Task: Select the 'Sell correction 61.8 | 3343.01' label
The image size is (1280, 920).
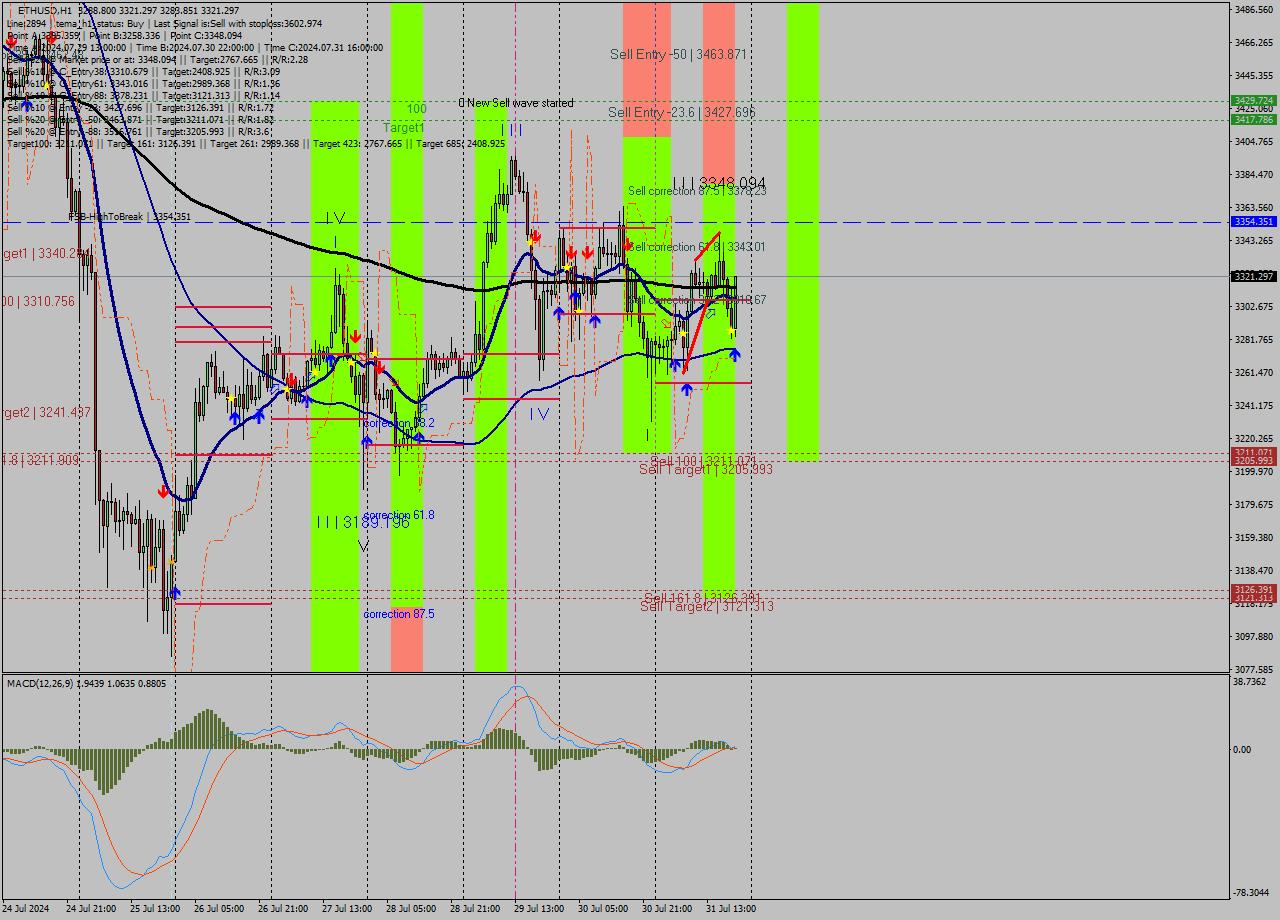Action: 697,246
